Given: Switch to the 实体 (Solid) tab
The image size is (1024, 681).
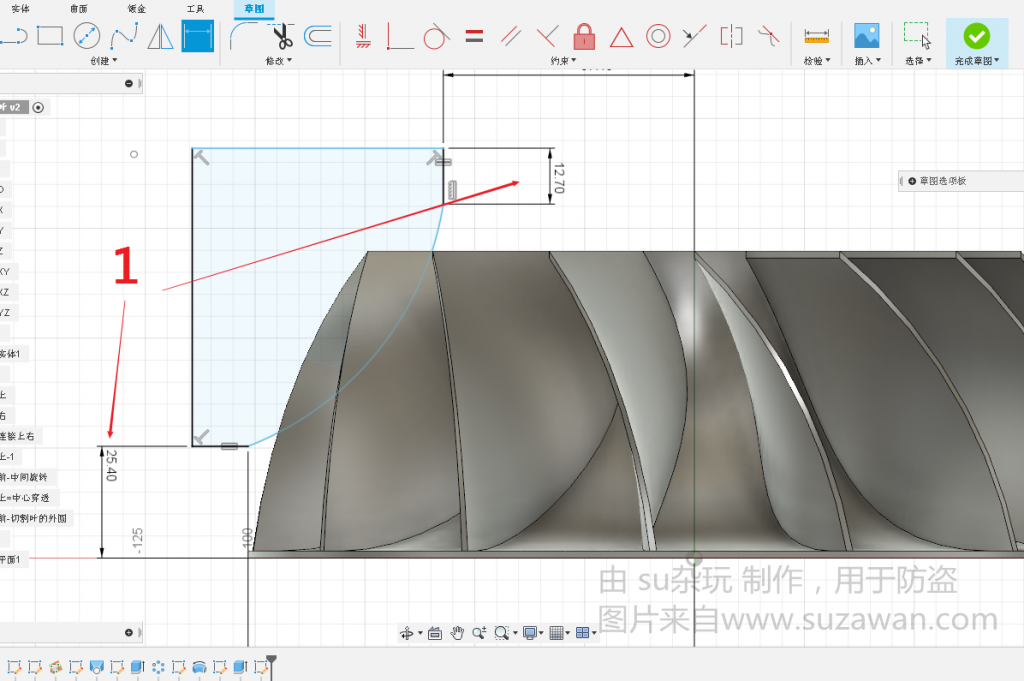Looking at the screenshot, I should [x=20, y=8].
